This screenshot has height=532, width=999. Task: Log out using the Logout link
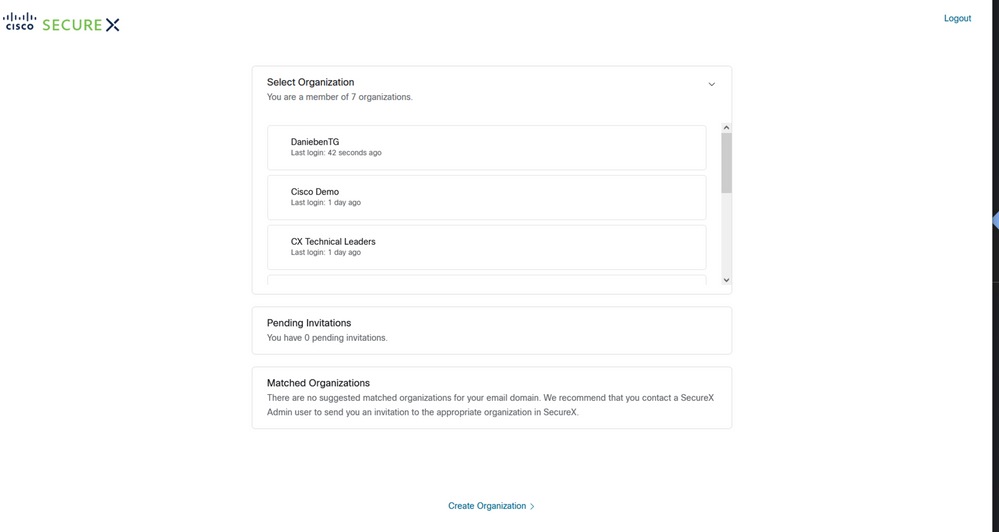click(957, 18)
